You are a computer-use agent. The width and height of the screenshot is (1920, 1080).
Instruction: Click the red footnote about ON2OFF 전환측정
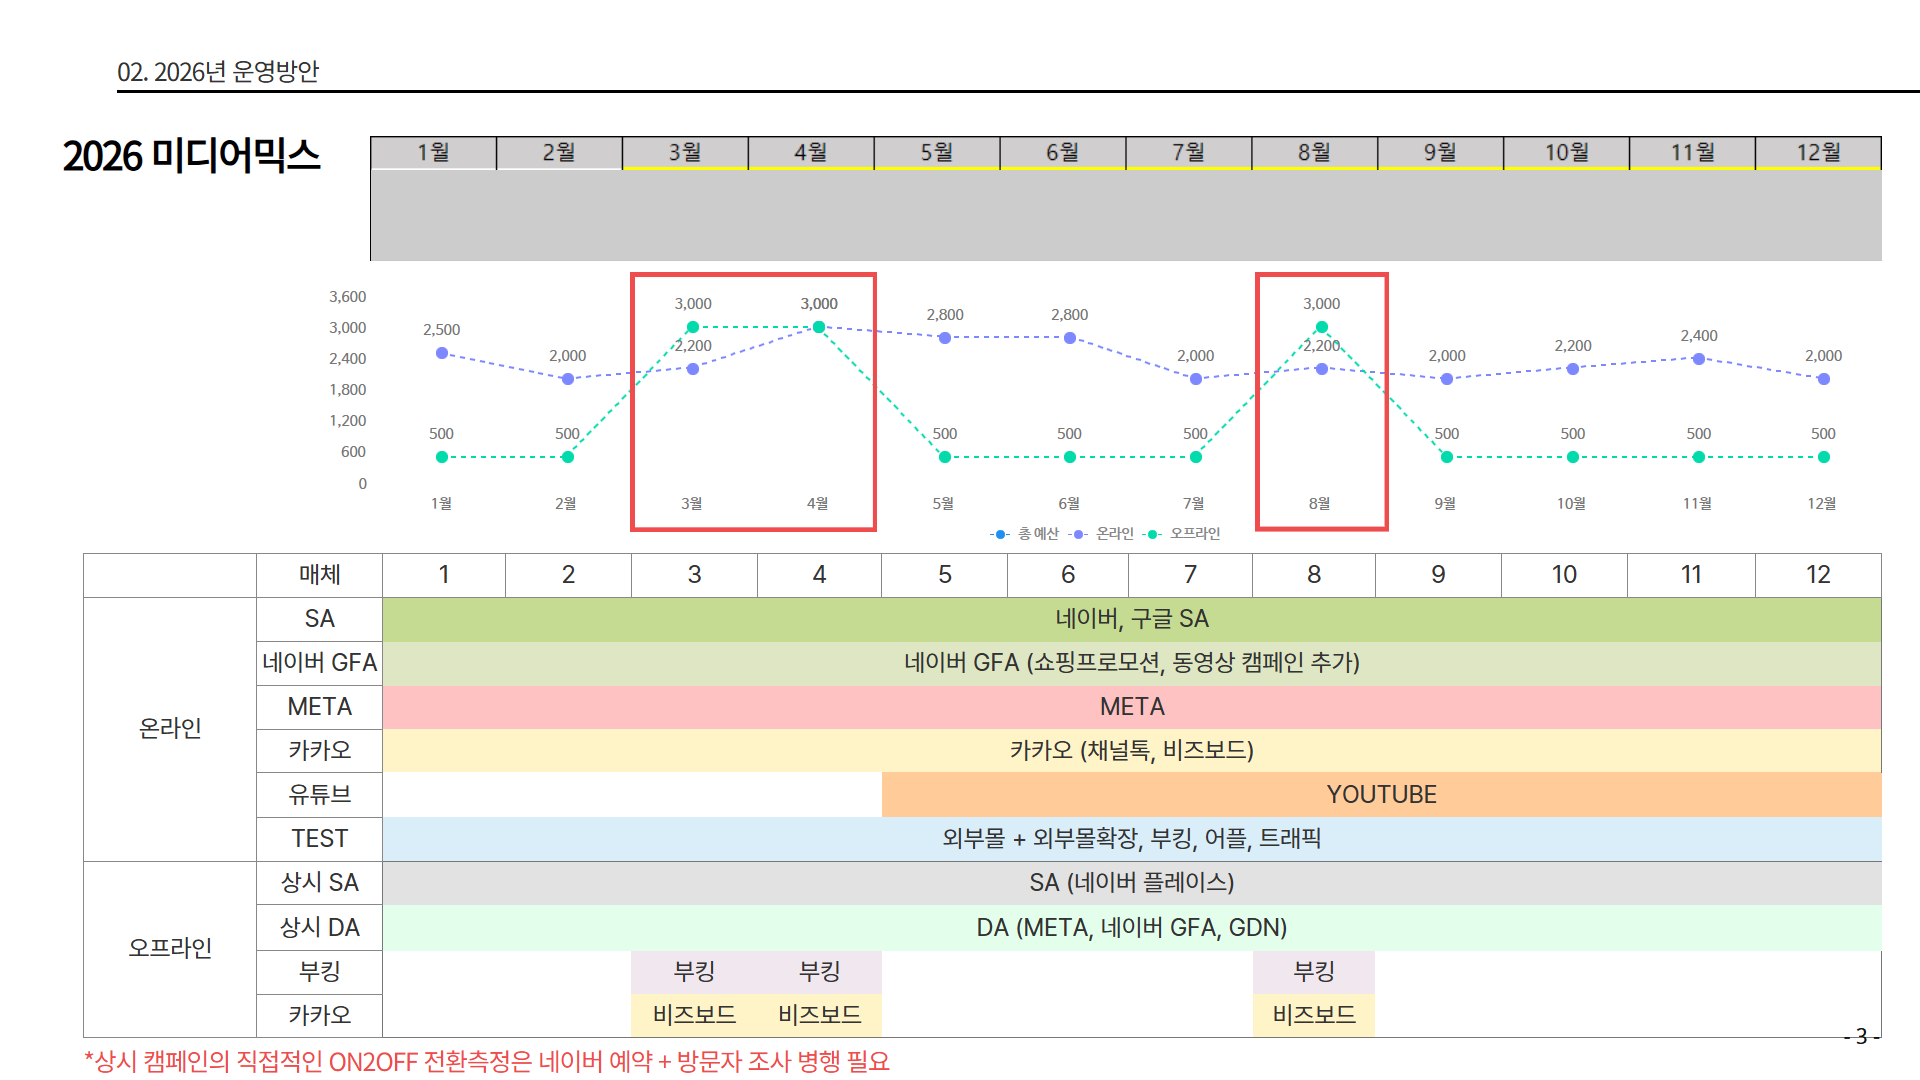click(487, 1061)
